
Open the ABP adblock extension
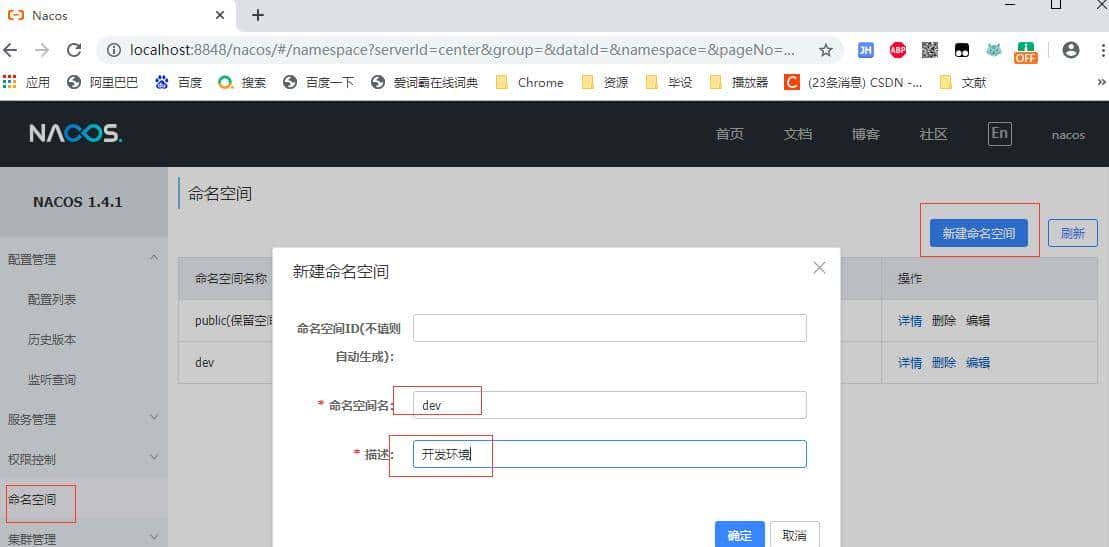click(x=898, y=50)
